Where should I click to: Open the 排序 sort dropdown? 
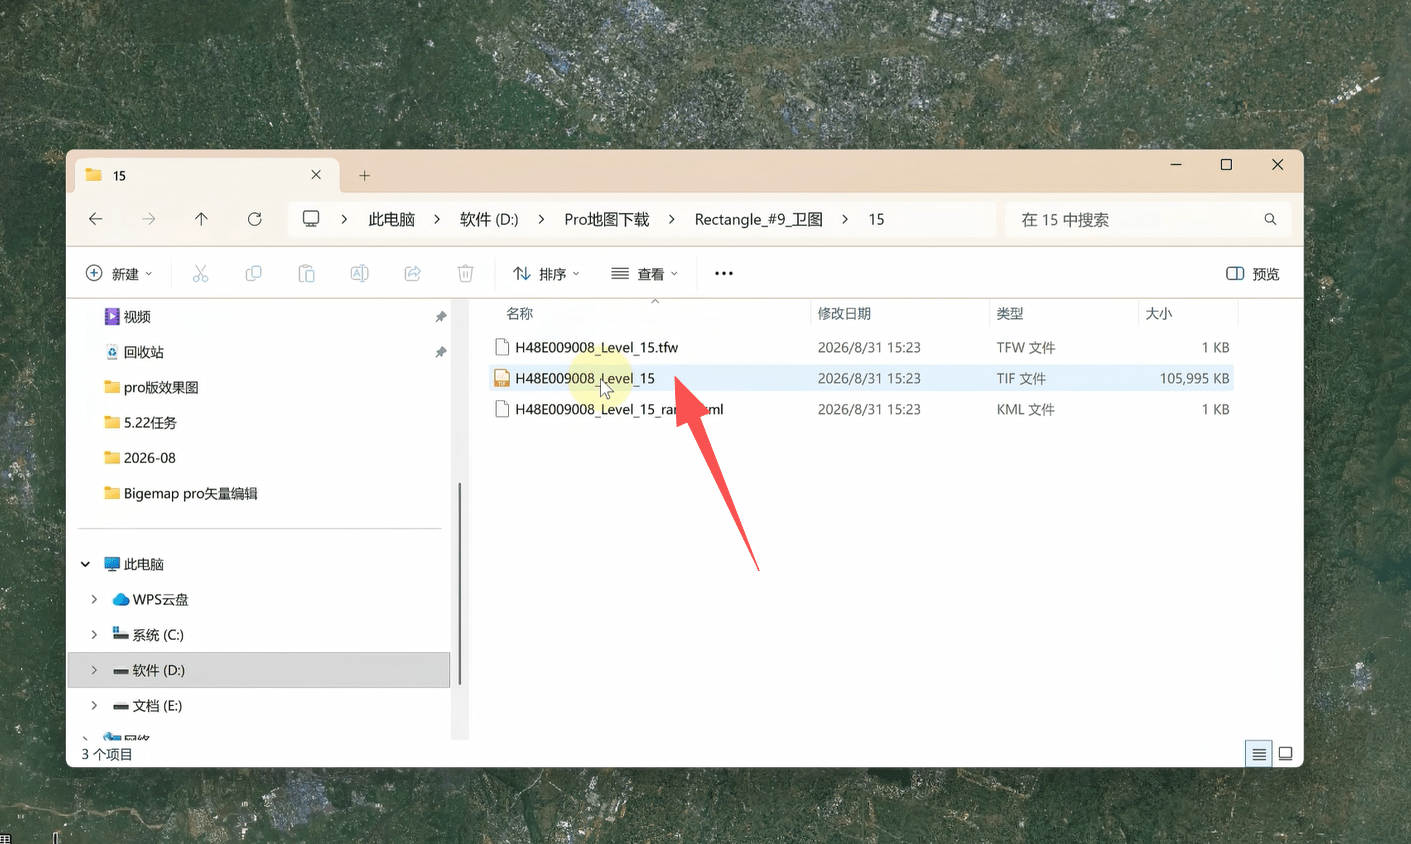(546, 274)
